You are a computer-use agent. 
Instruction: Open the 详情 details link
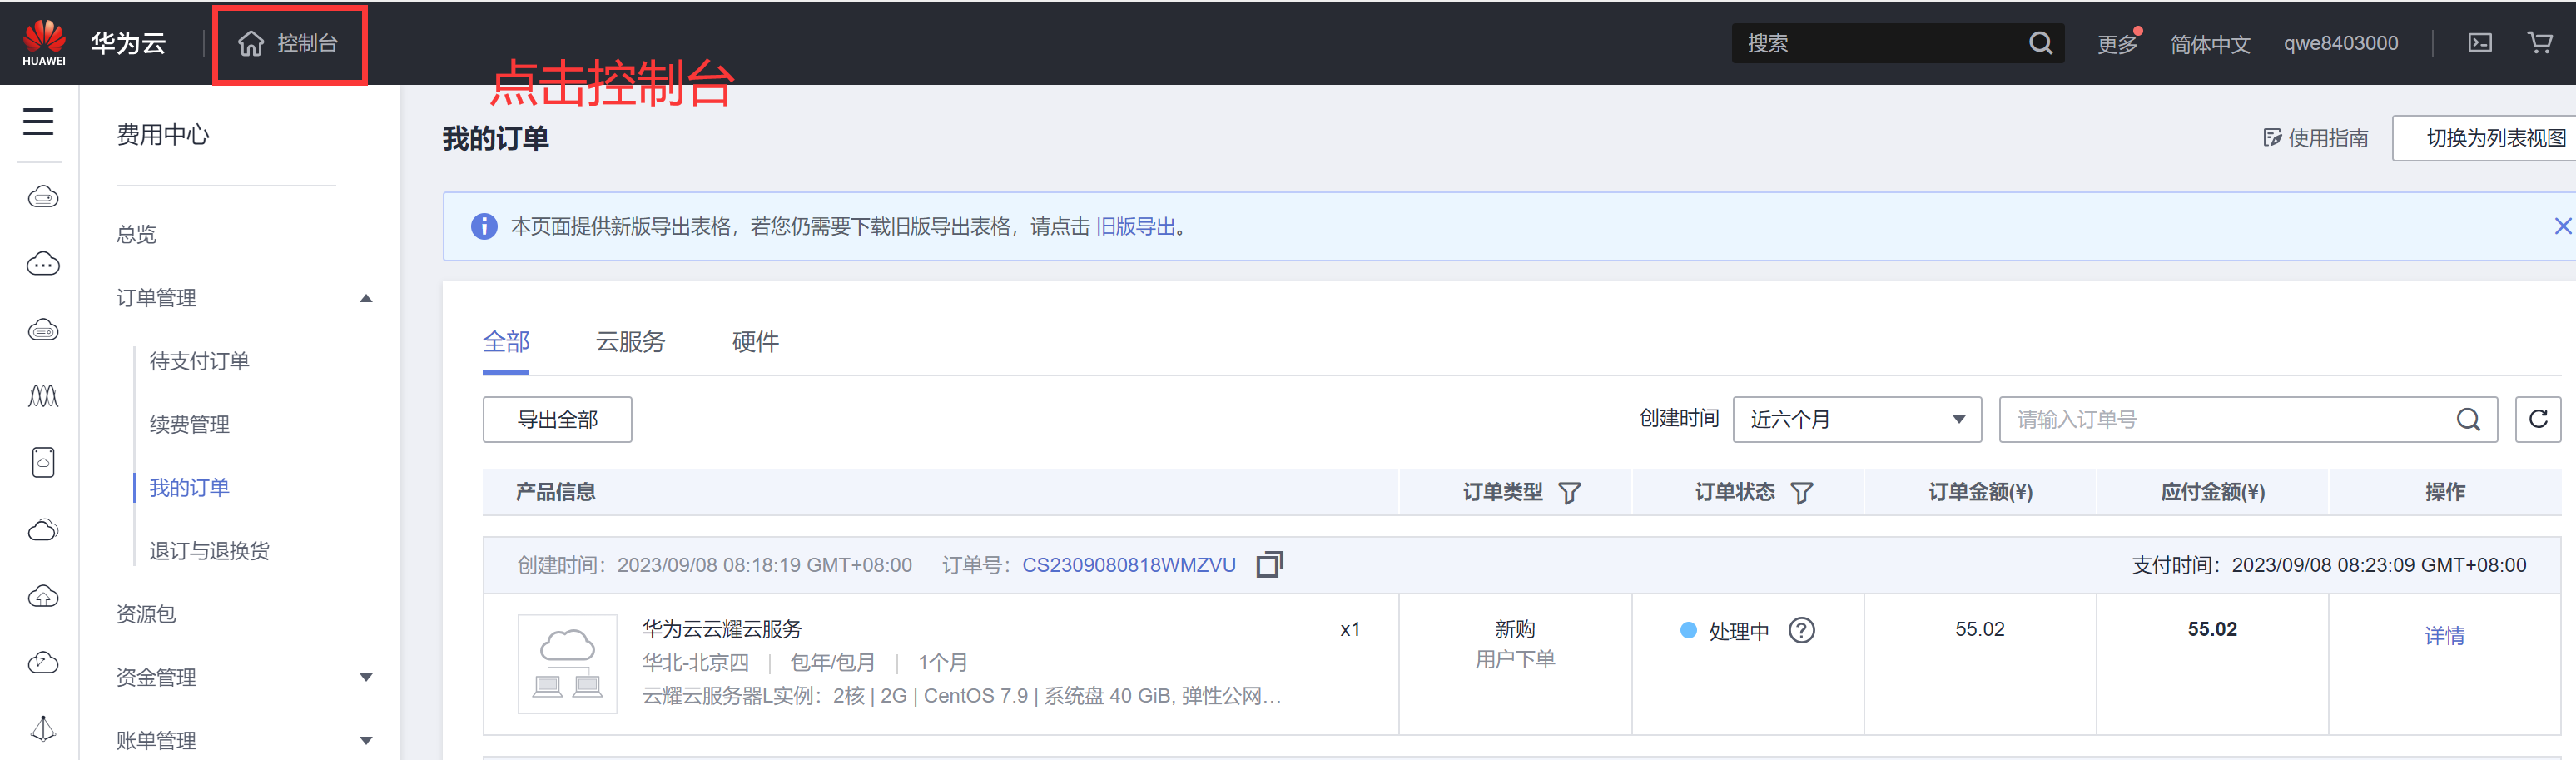coord(2444,636)
